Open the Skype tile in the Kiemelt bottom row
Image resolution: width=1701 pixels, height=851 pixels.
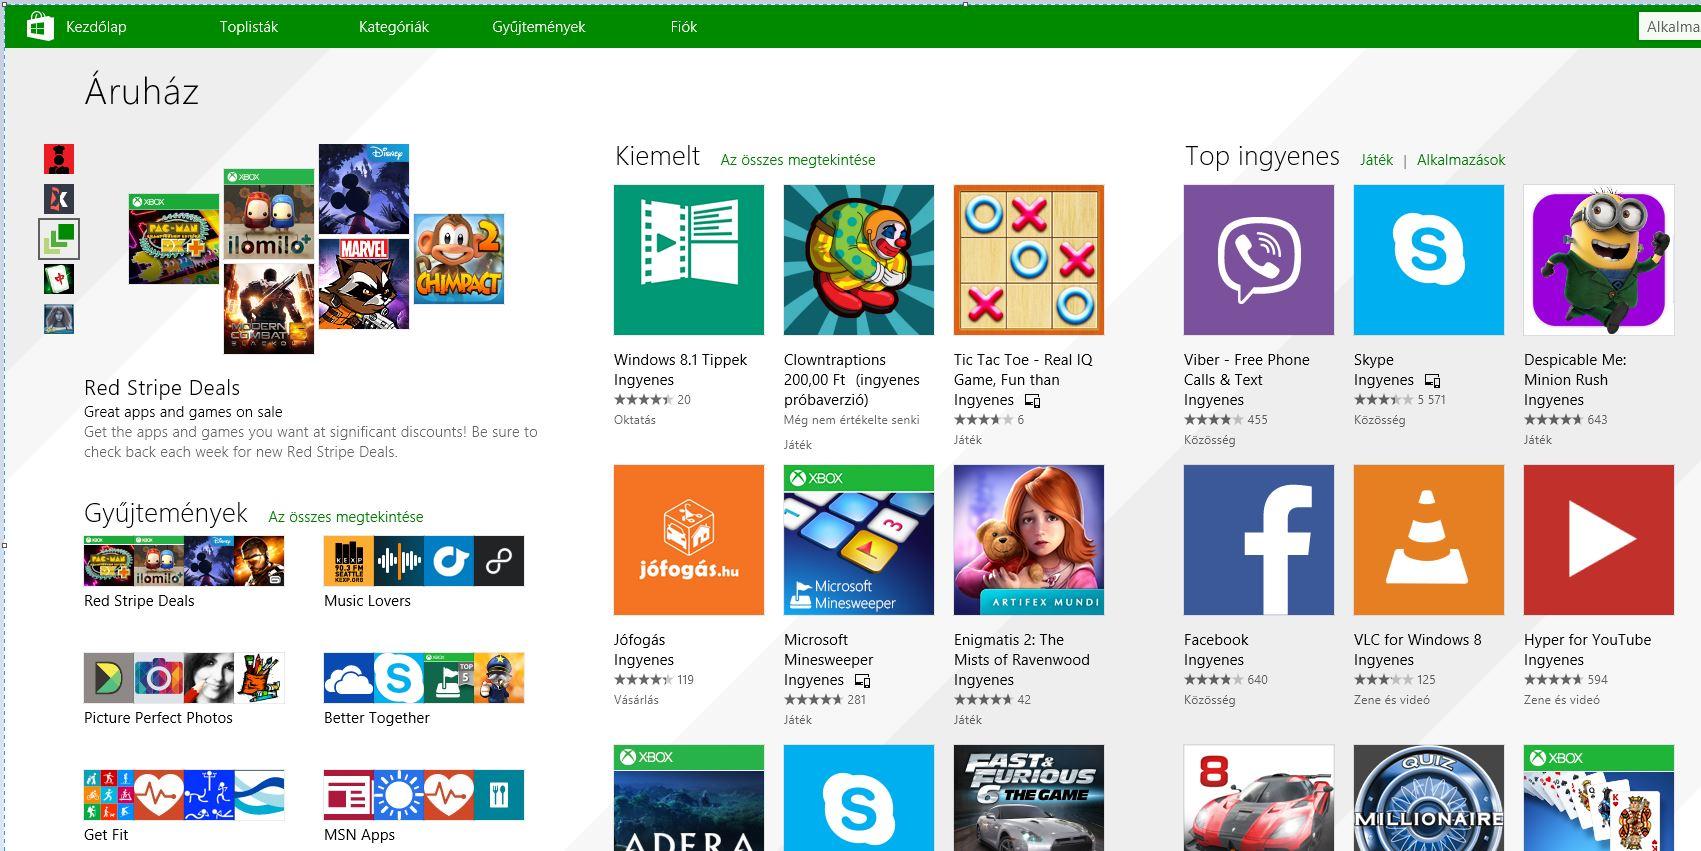[x=859, y=798]
